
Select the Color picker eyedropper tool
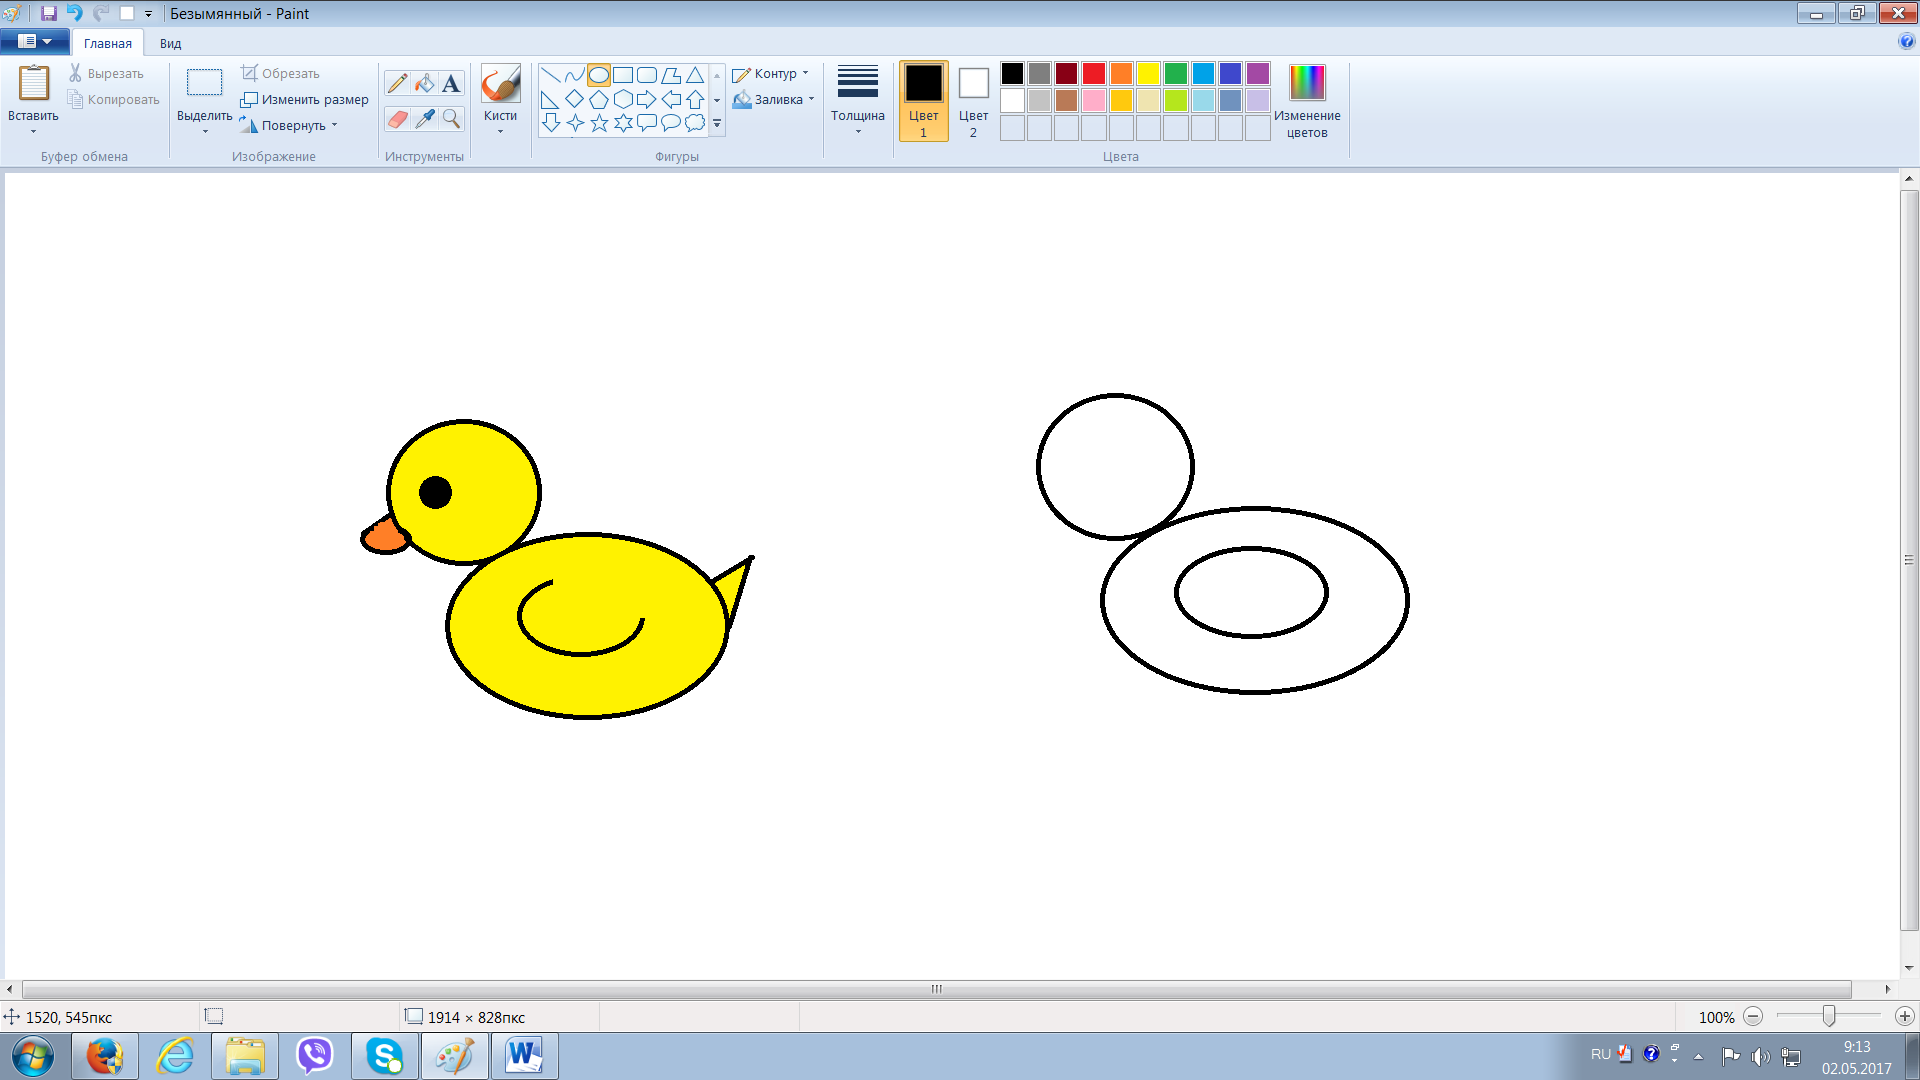(x=425, y=119)
